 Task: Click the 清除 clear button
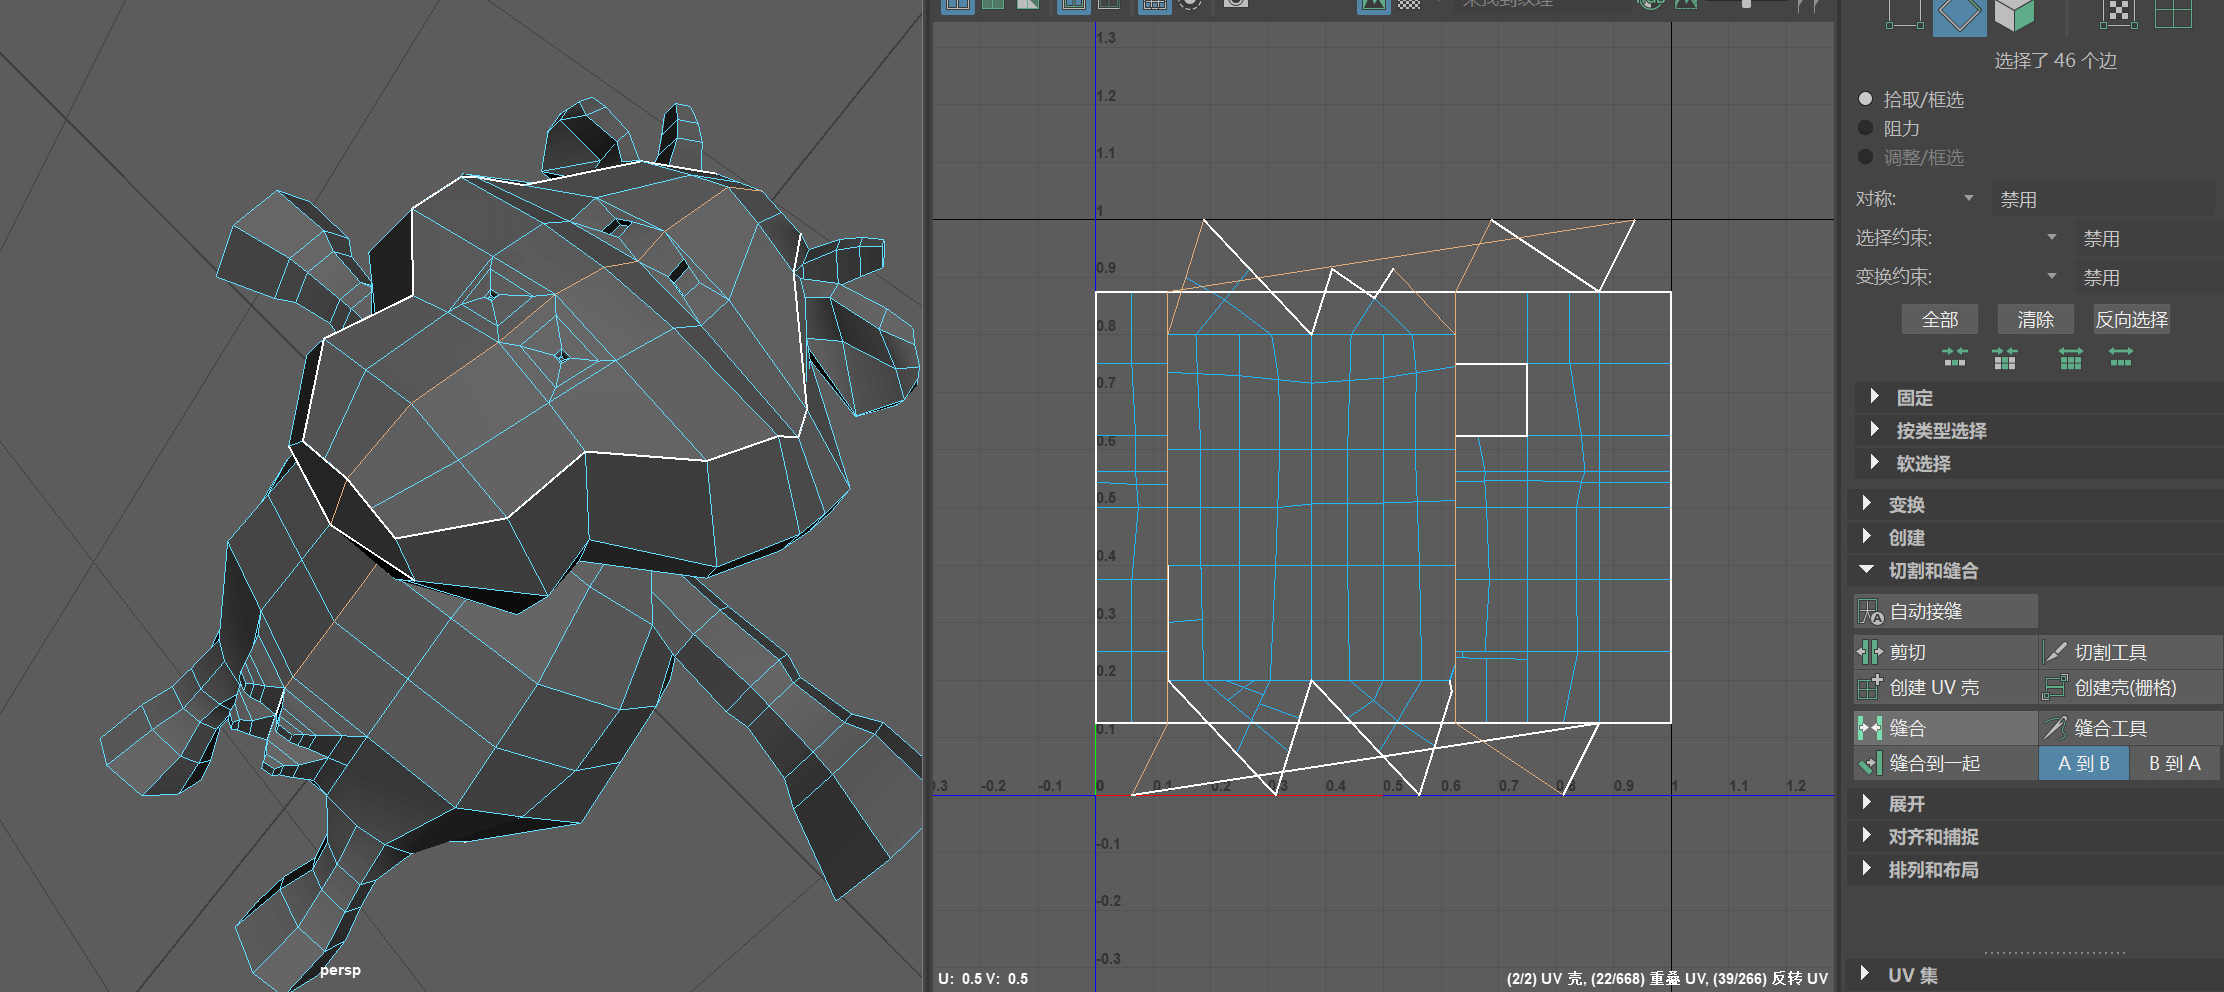[2035, 320]
